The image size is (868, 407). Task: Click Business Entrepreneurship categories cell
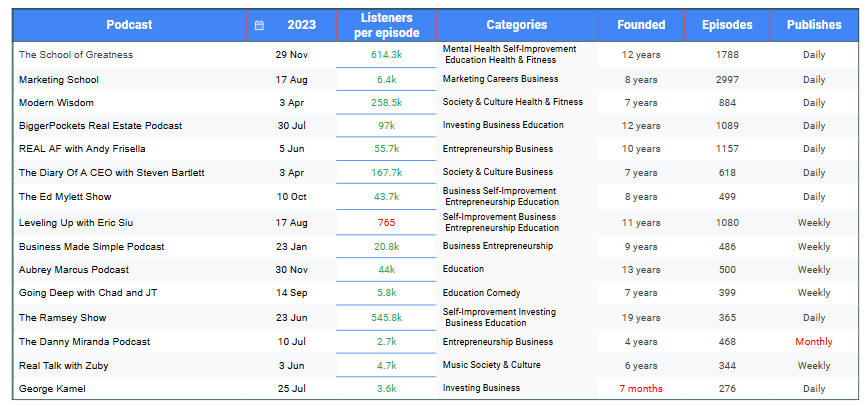(x=498, y=246)
